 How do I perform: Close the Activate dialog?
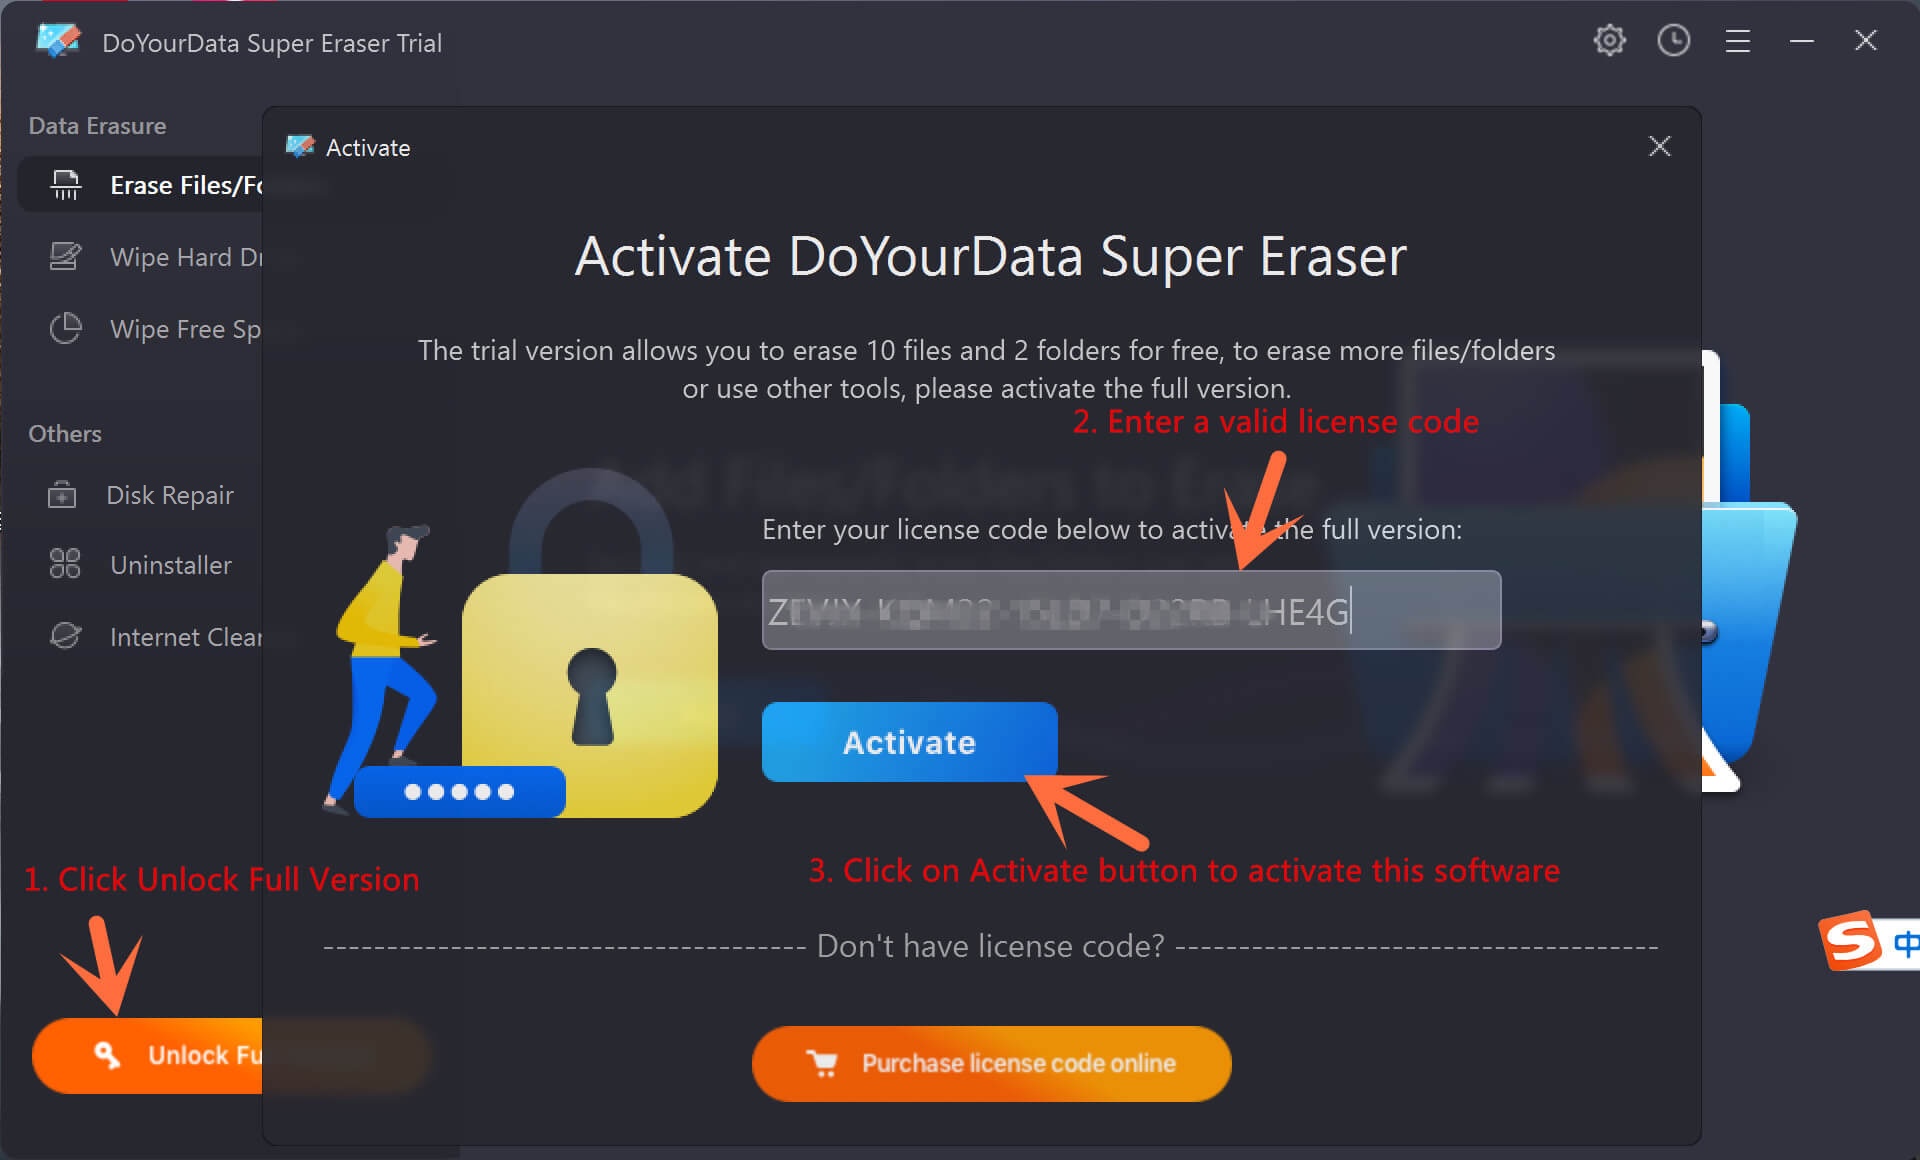(x=1659, y=146)
